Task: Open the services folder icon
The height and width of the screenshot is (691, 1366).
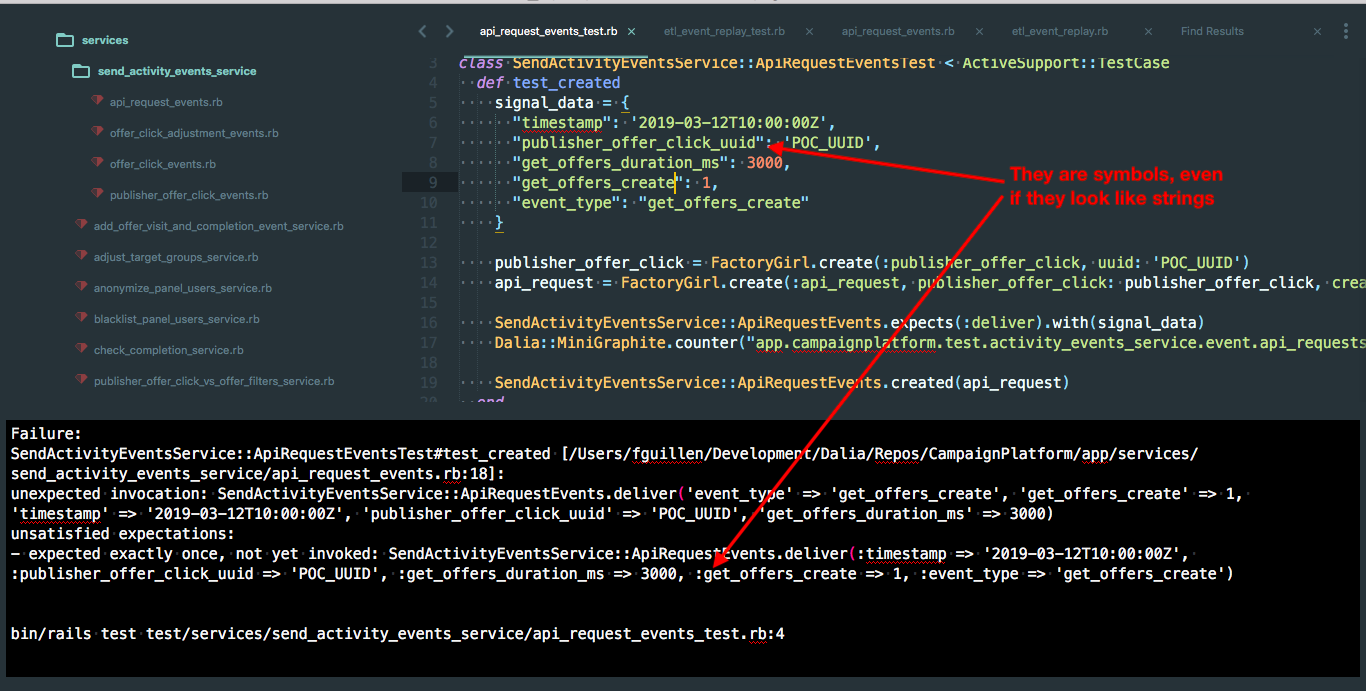Action: click(65, 40)
